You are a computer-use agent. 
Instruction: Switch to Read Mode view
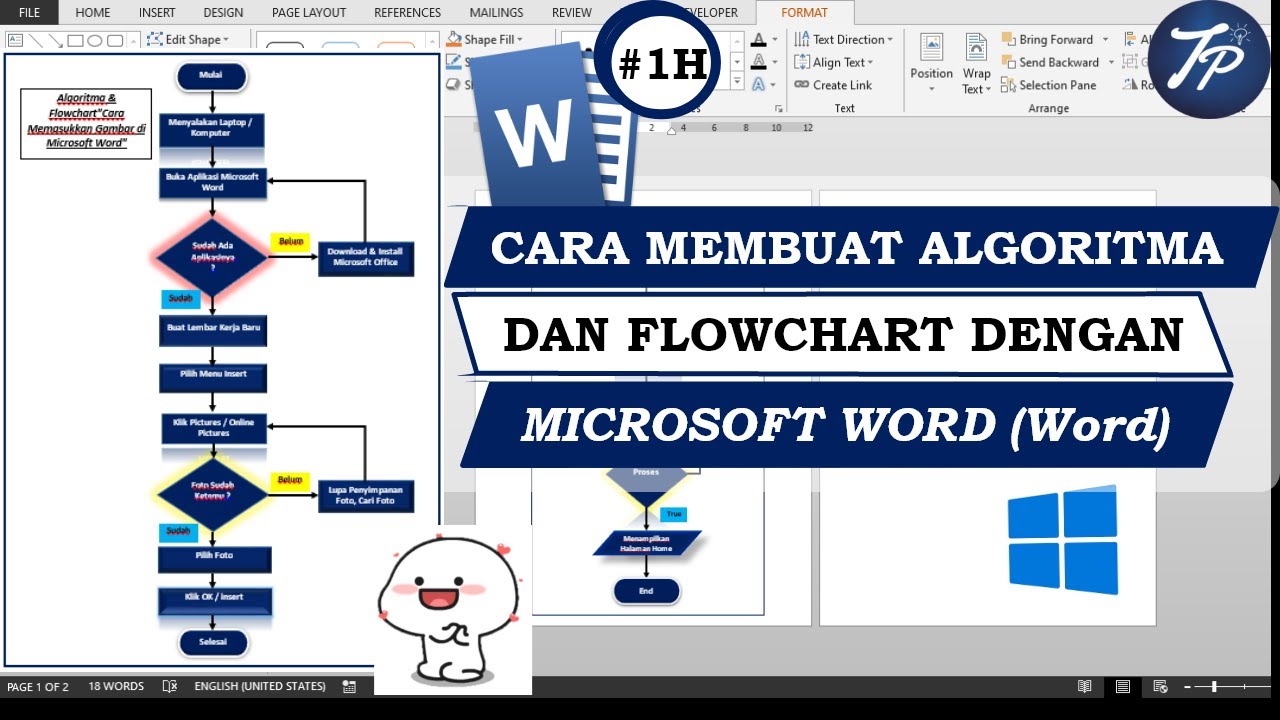coord(1085,686)
